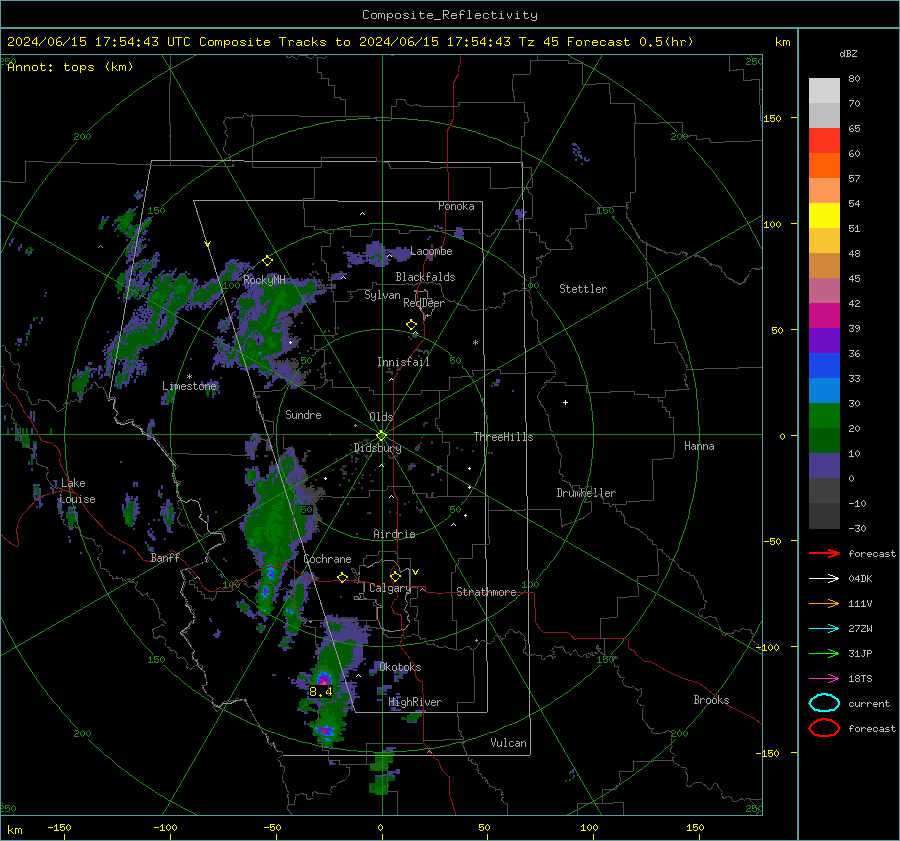The width and height of the screenshot is (900, 841).
Task: Click the Didsbury label
Action: pyautogui.click(x=377, y=448)
